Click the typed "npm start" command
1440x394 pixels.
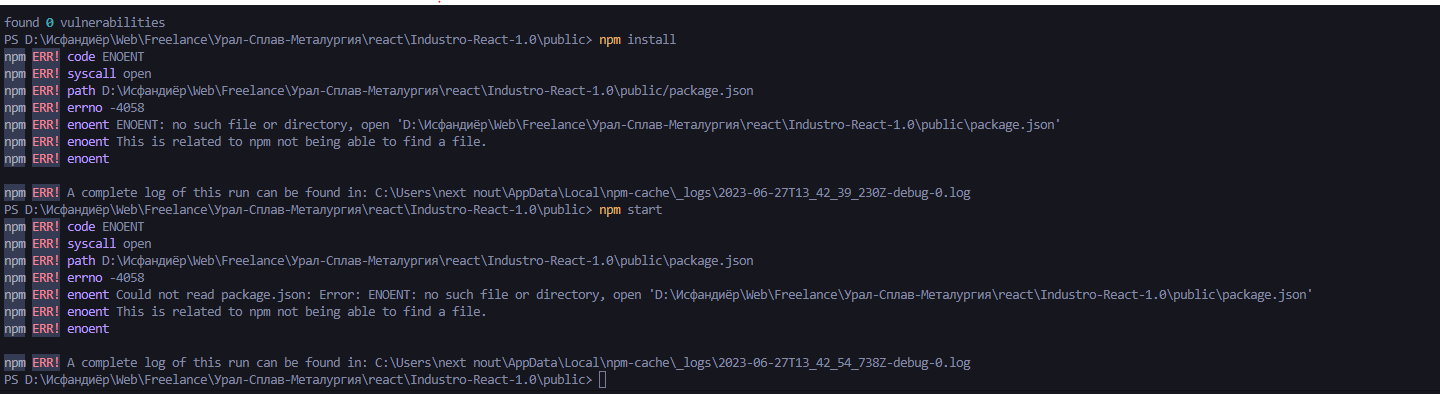(x=631, y=210)
